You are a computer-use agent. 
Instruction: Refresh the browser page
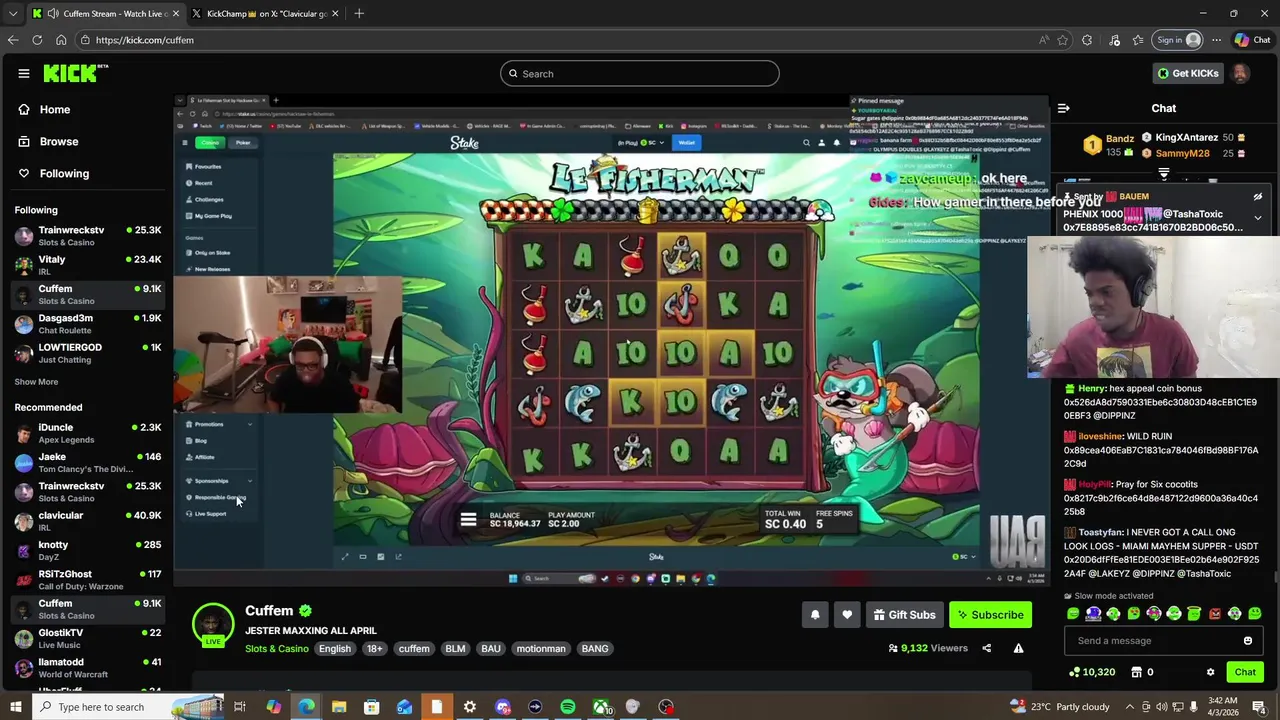tap(37, 40)
